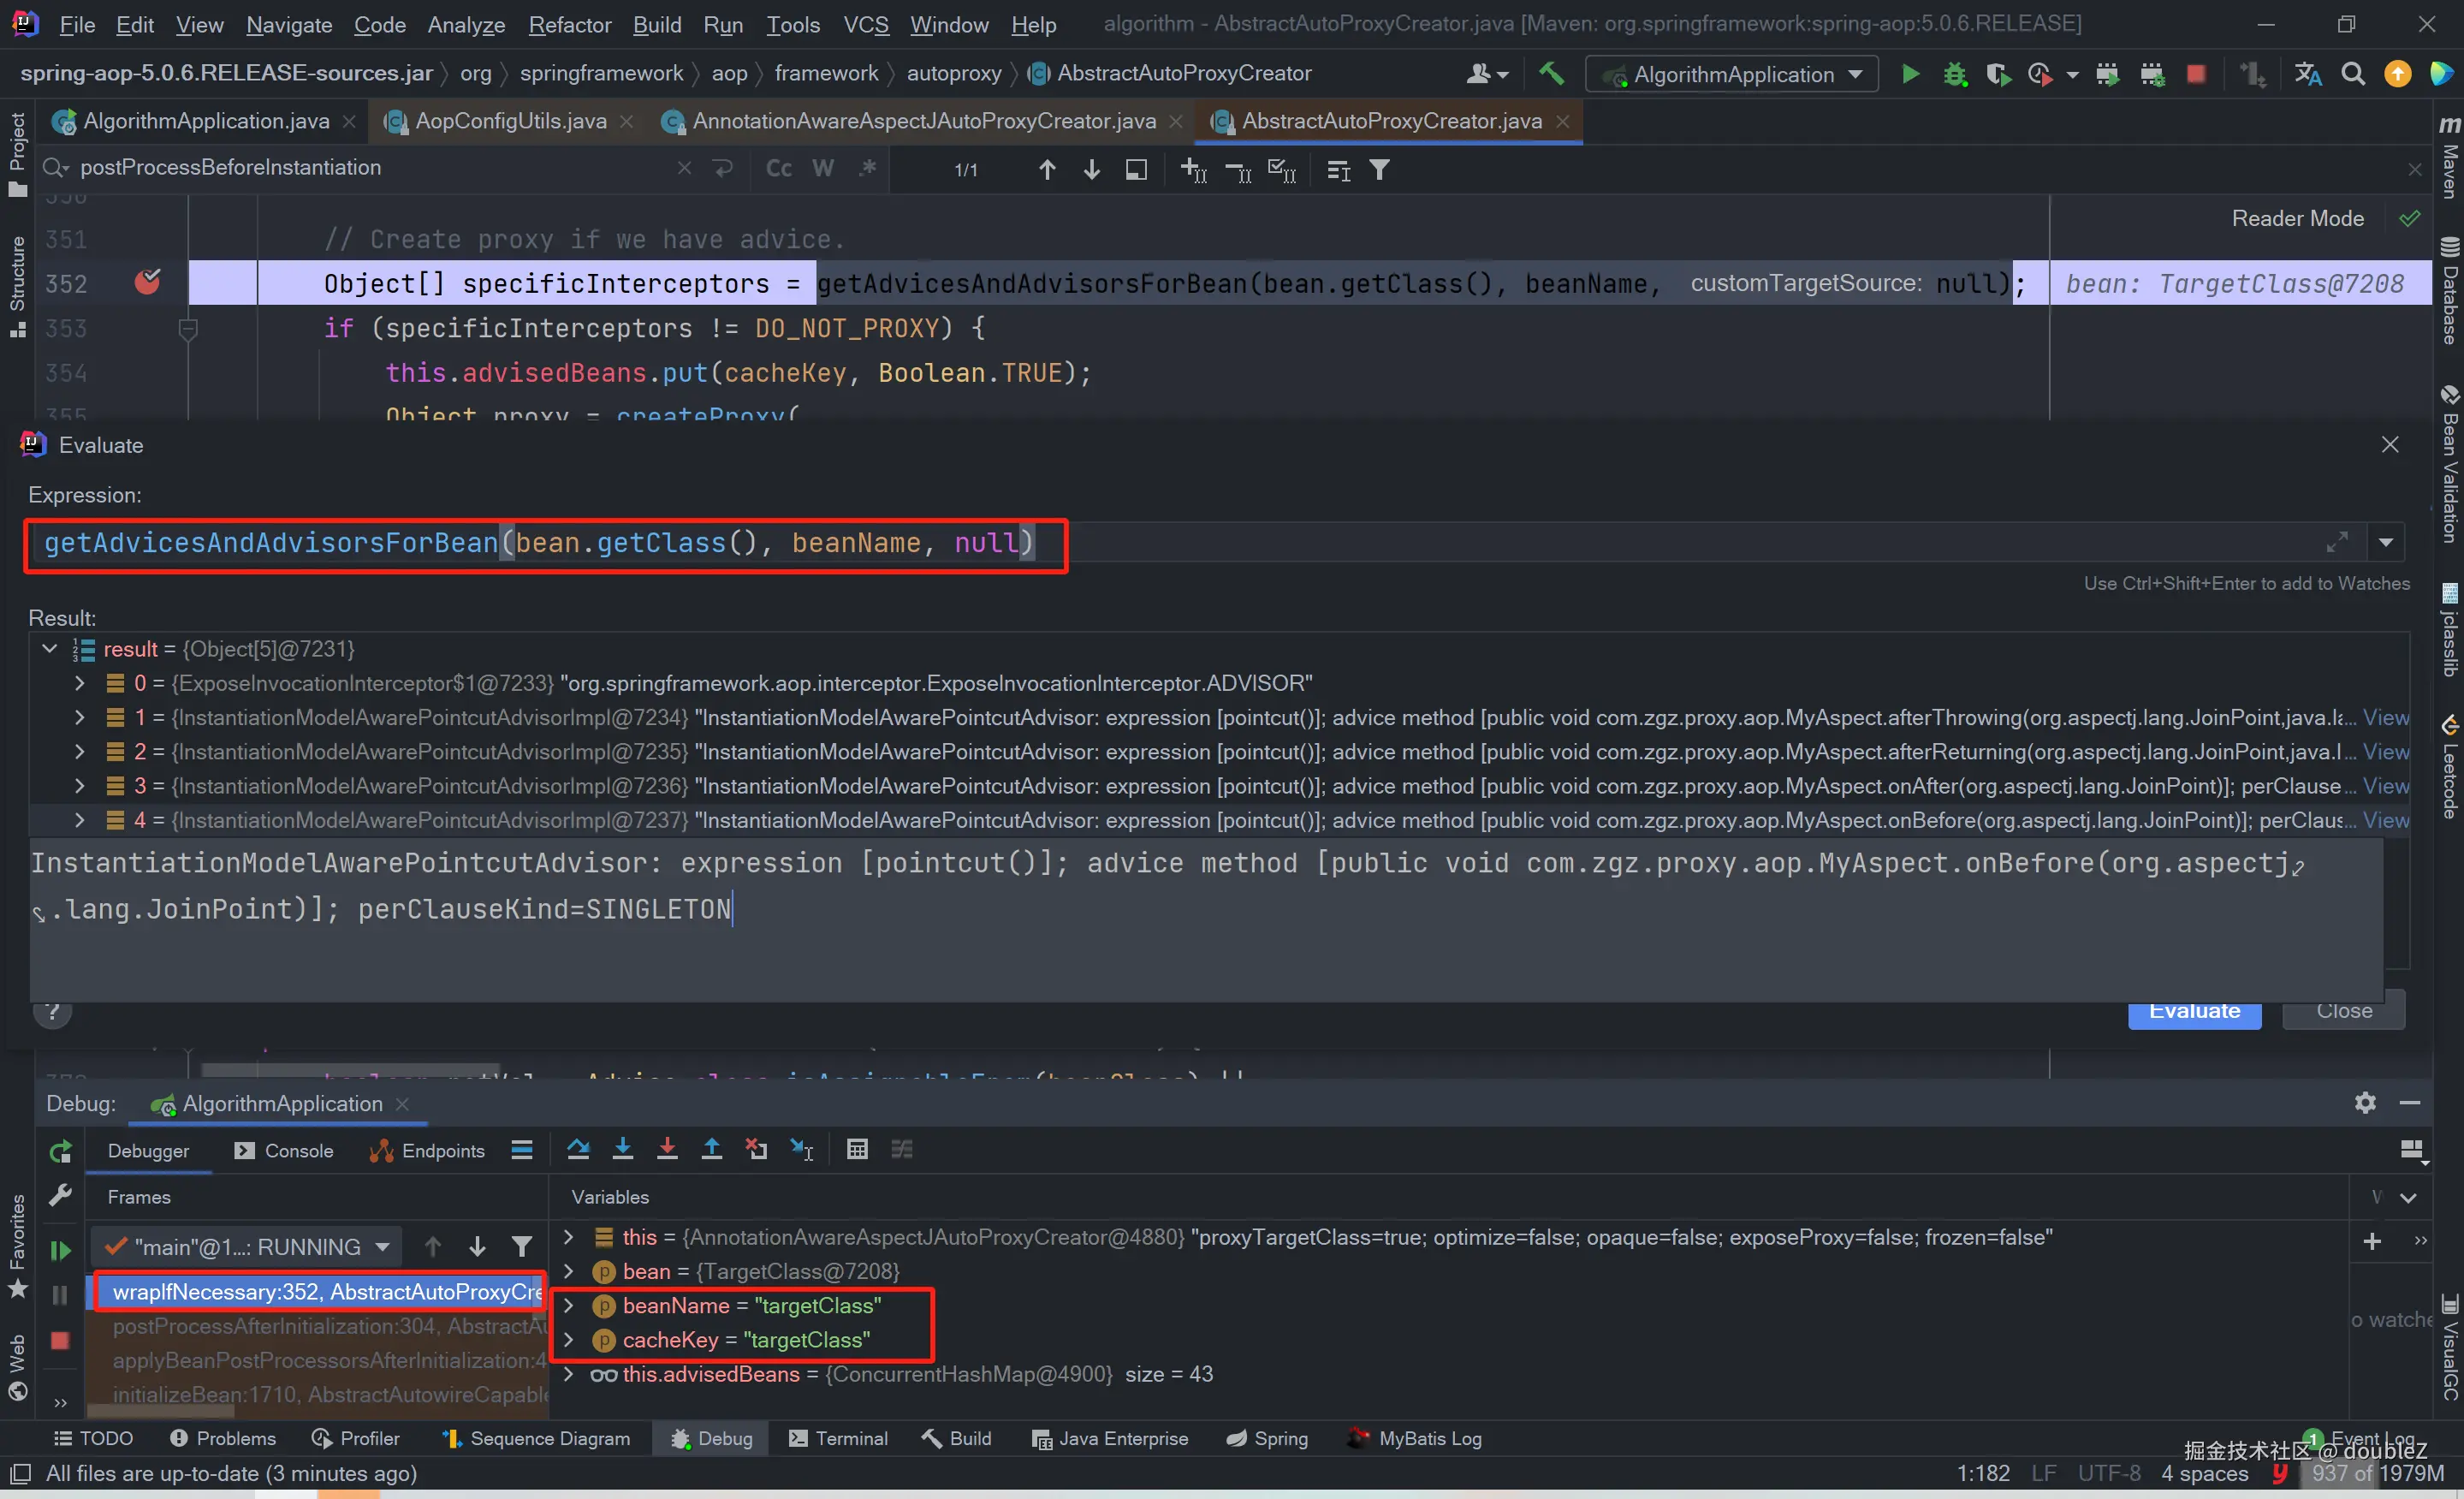Toggle the breakpoint on line 352

click(x=147, y=283)
